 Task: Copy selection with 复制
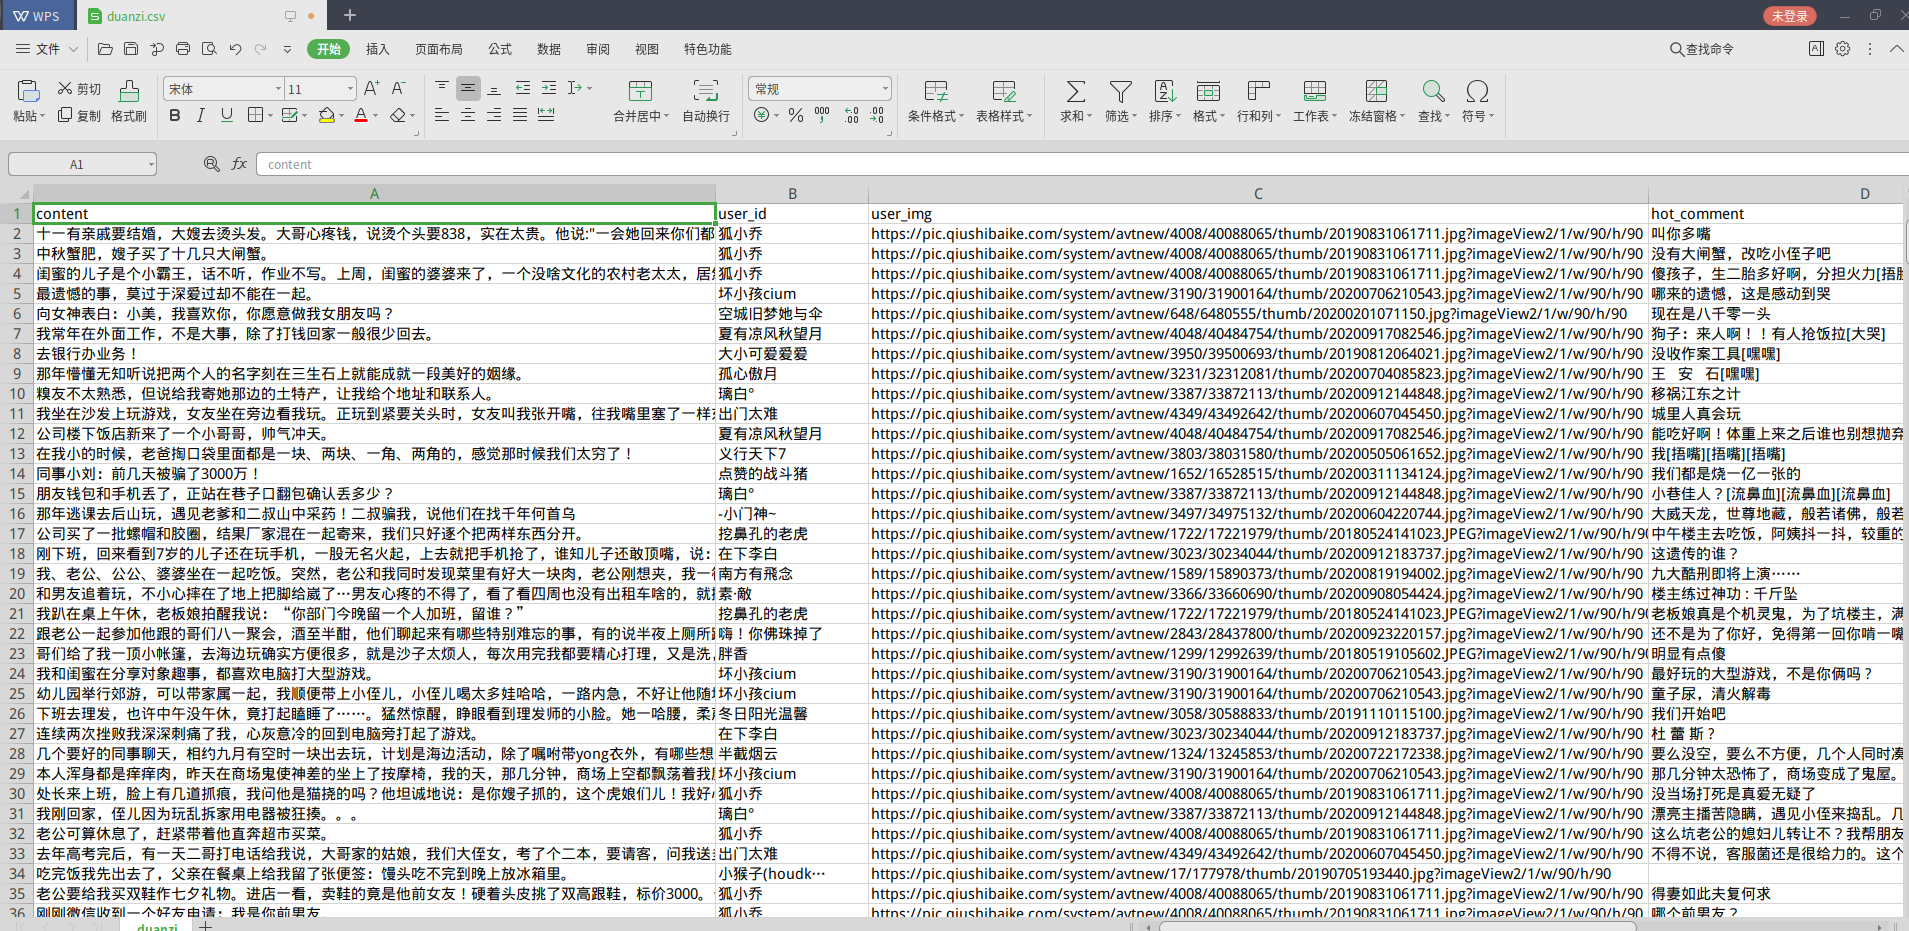pyautogui.click(x=79, y=116)
